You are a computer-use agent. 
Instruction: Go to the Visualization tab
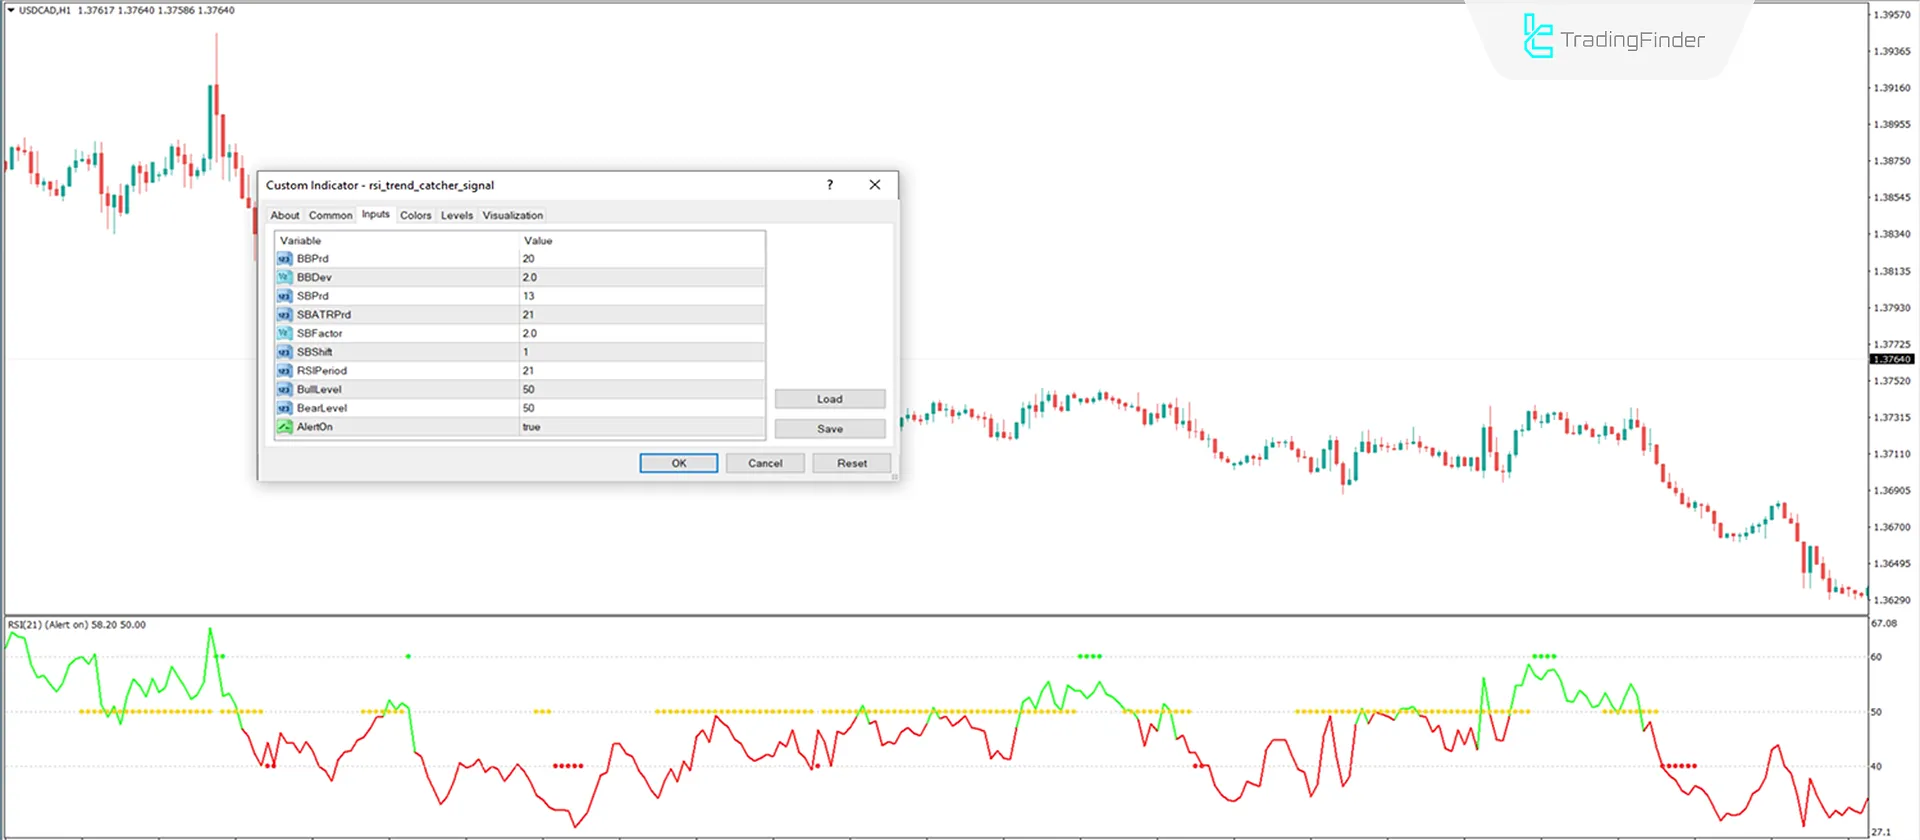512,215
